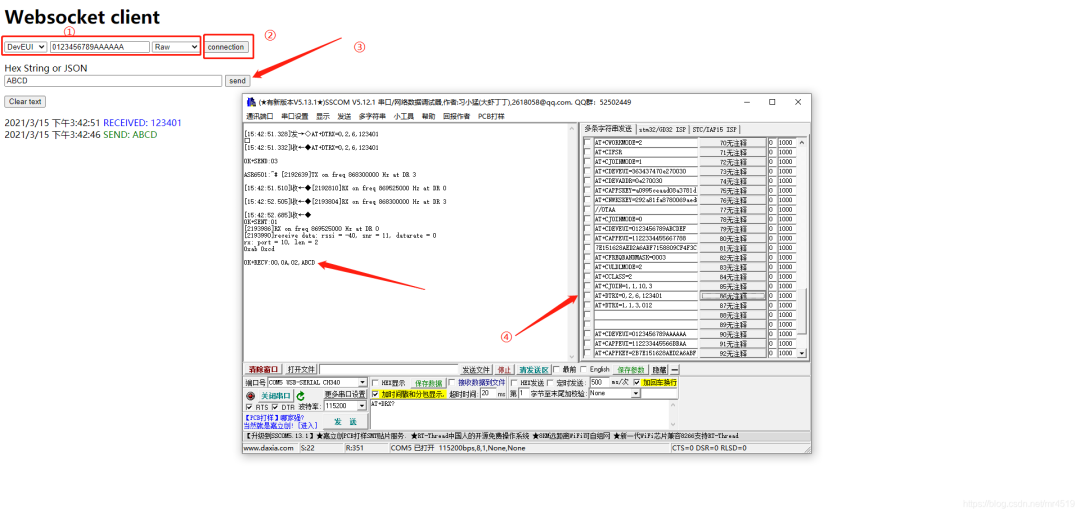Click the 发送文件 button
The image size is (1080, 514).
(477, 370)
